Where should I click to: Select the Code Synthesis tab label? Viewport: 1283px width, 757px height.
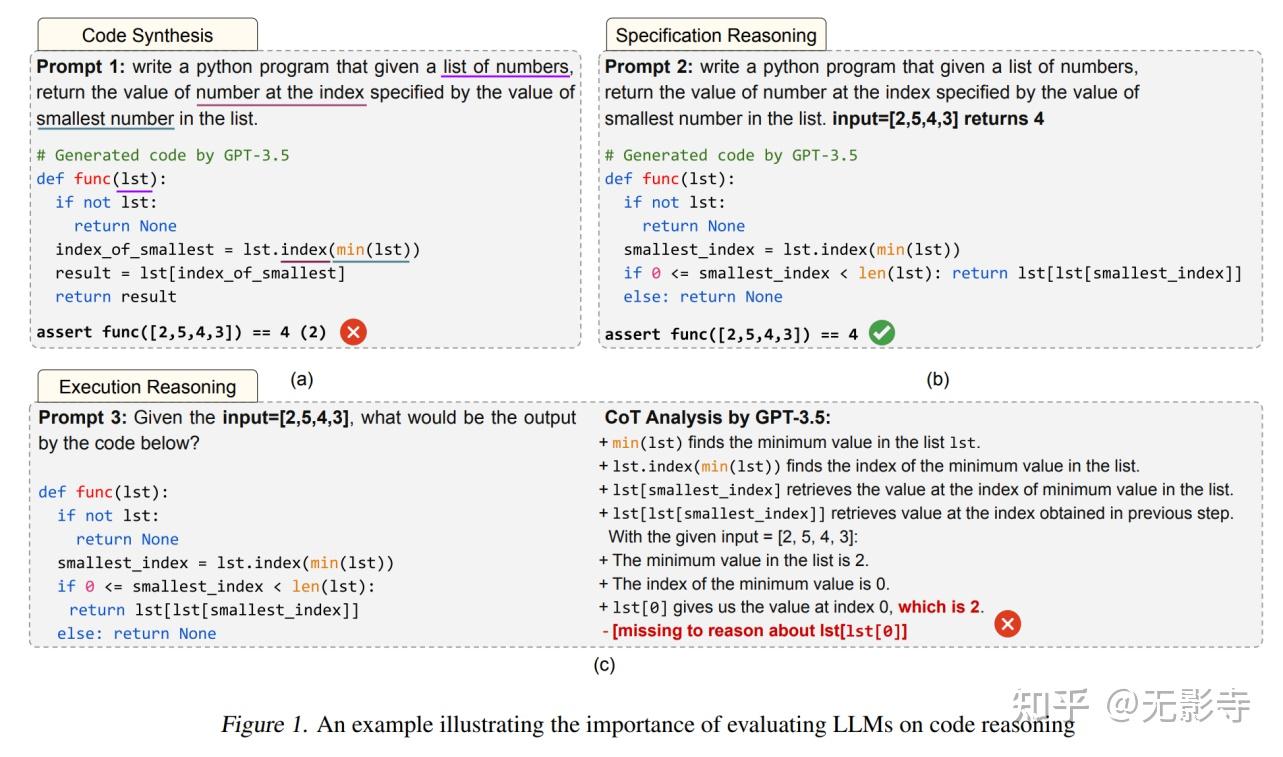147,35
